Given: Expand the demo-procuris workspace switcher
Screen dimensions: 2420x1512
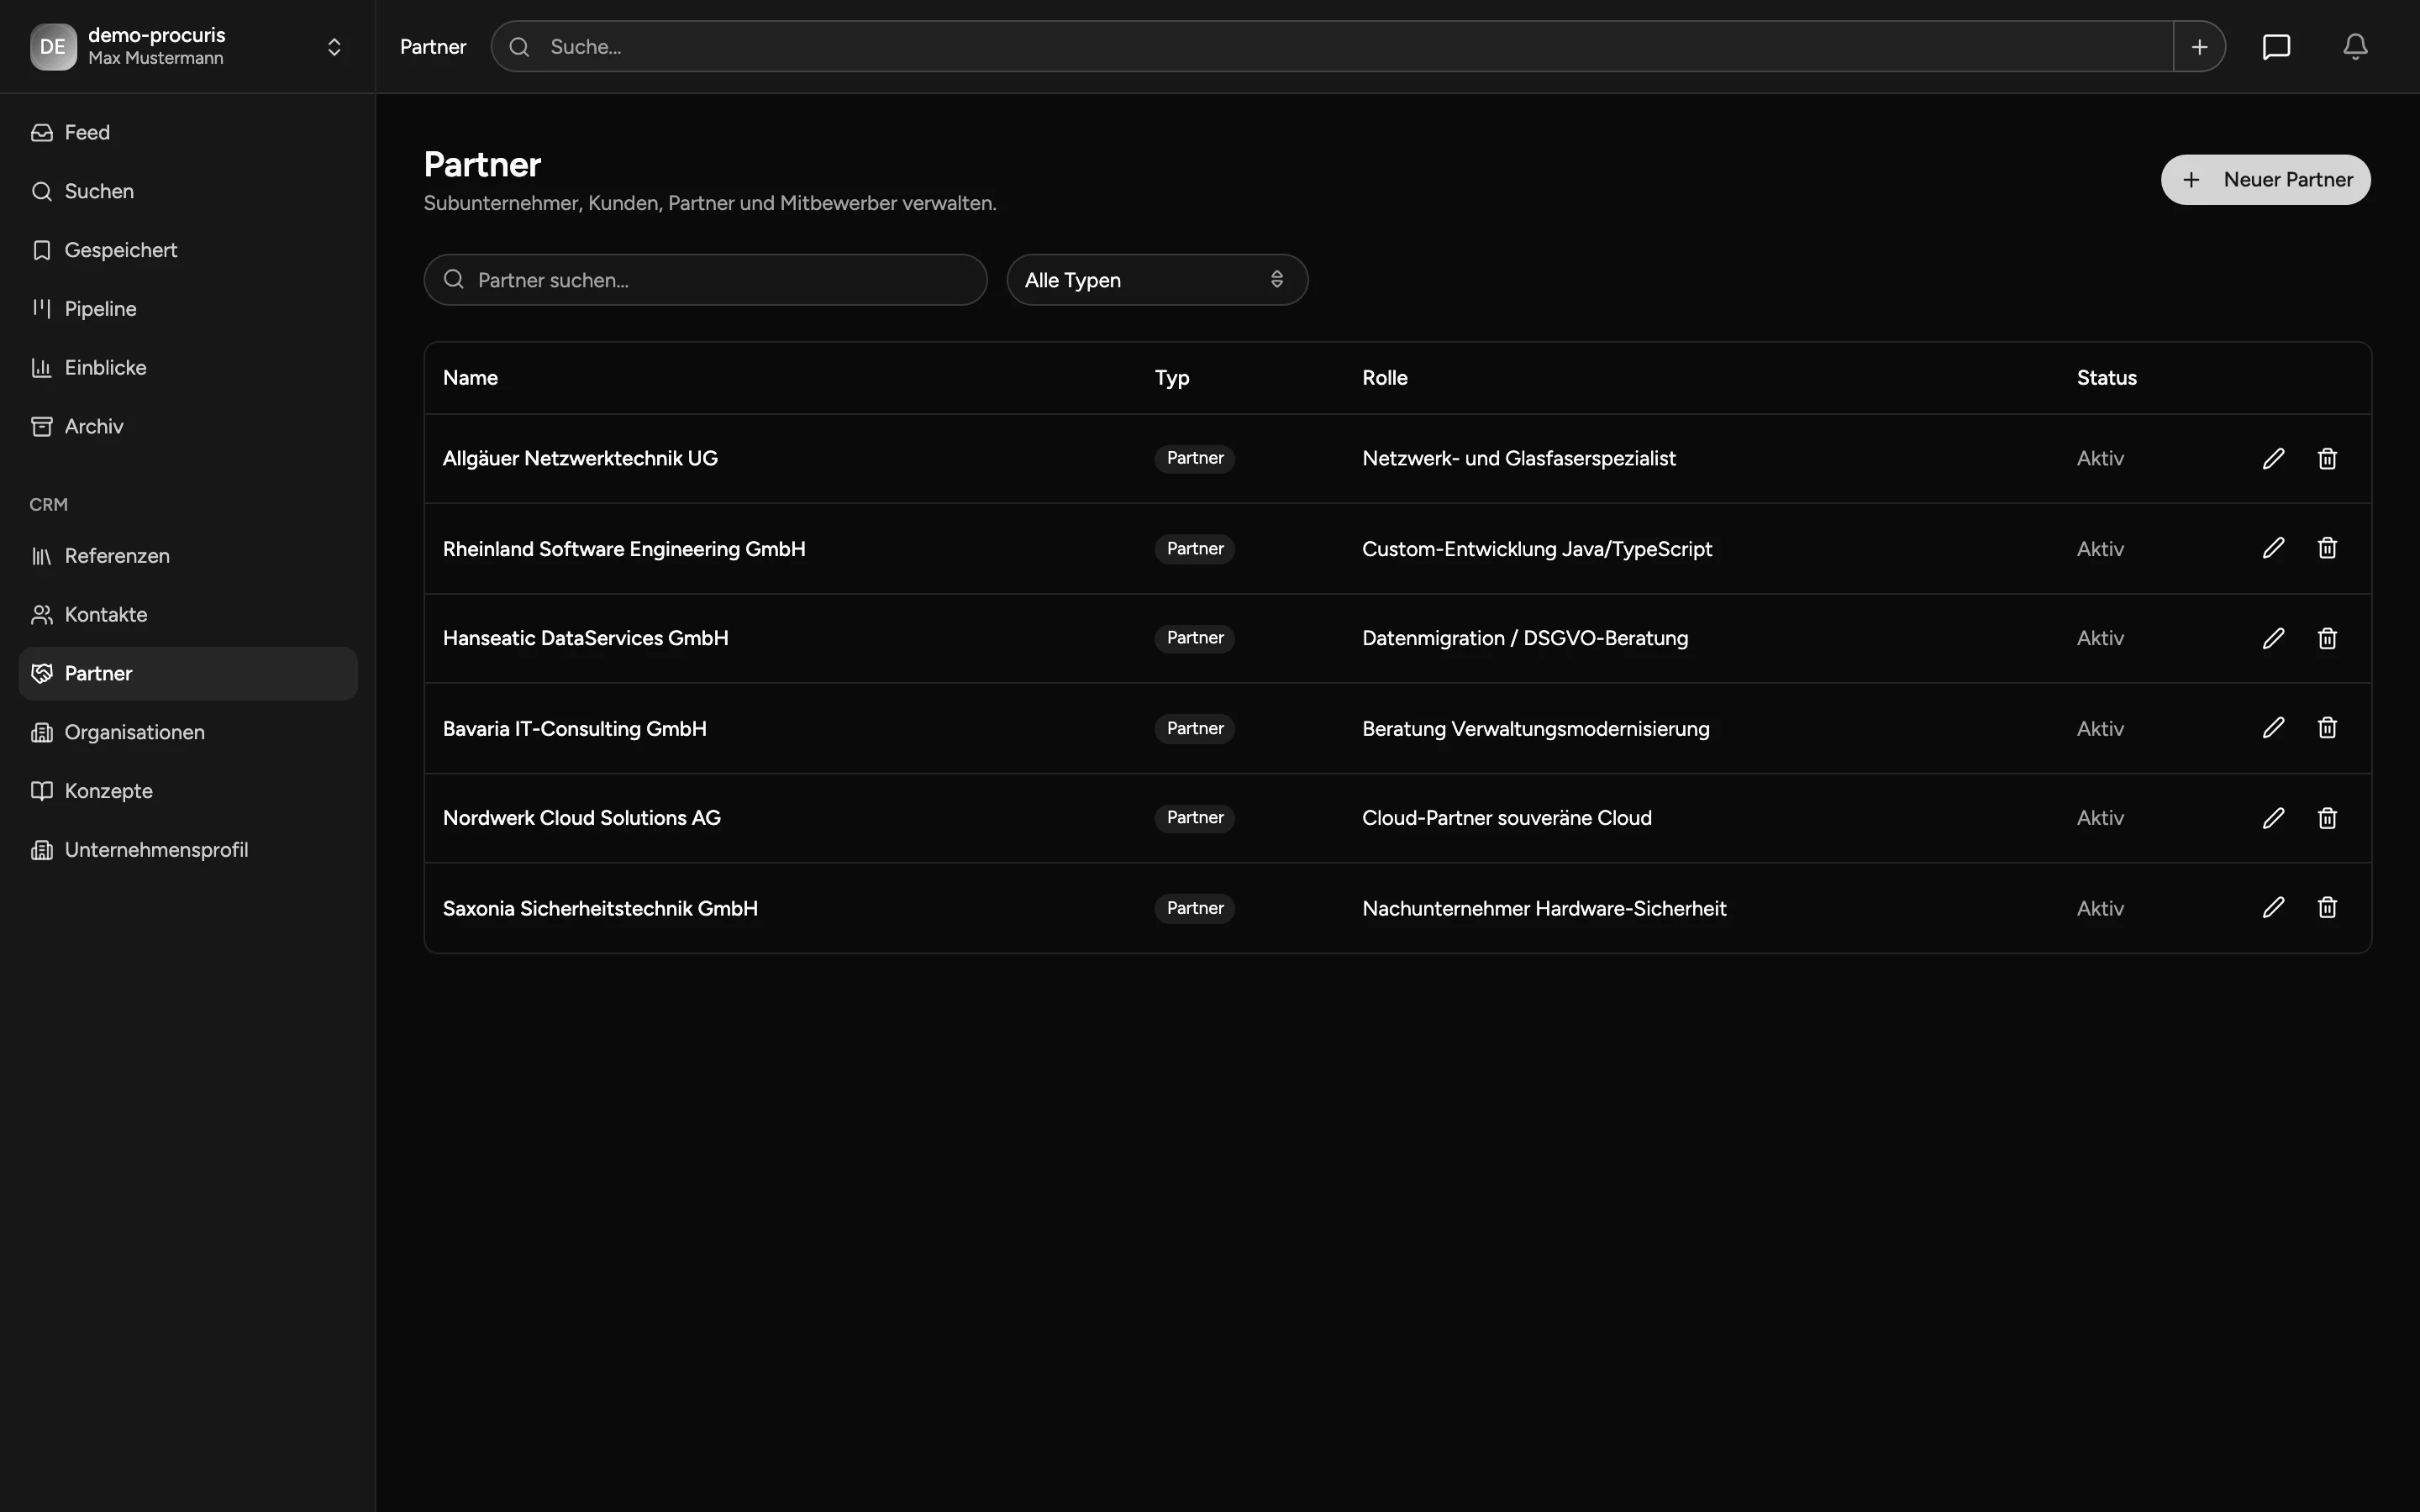Looking at the screenshot, I should click(x=187, y=47).
